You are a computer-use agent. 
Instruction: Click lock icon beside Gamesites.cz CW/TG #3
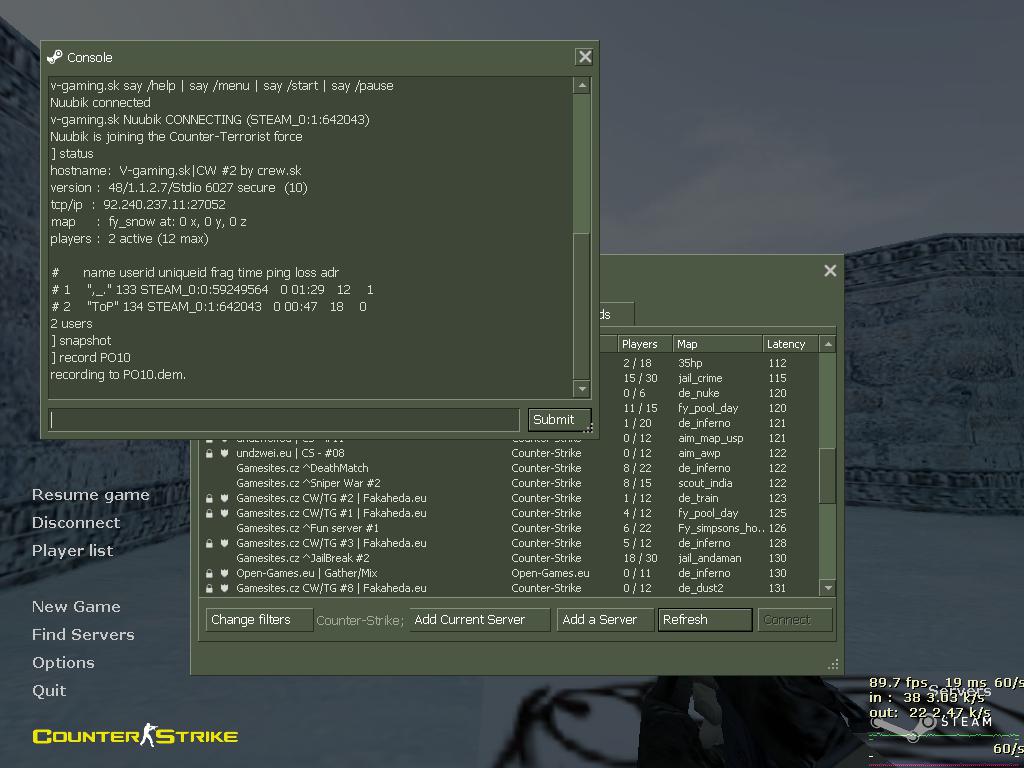click(210, 543)
